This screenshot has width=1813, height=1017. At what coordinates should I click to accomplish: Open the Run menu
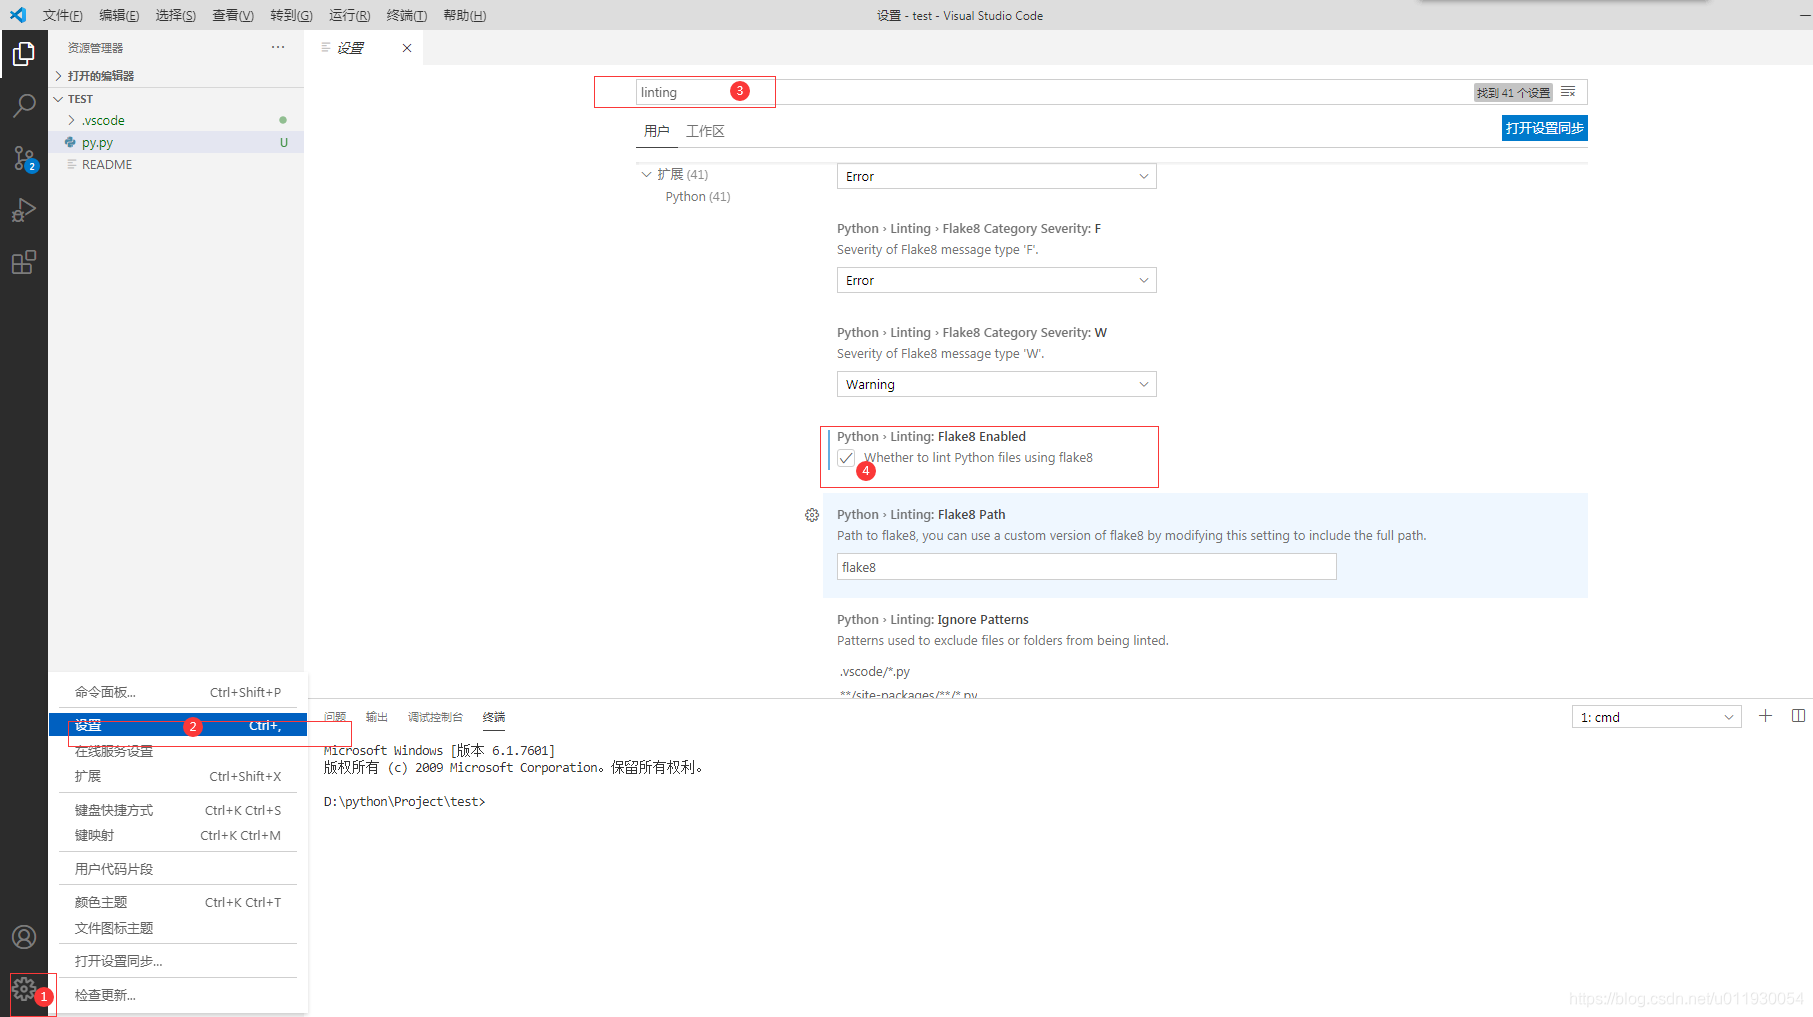[349, 15]
